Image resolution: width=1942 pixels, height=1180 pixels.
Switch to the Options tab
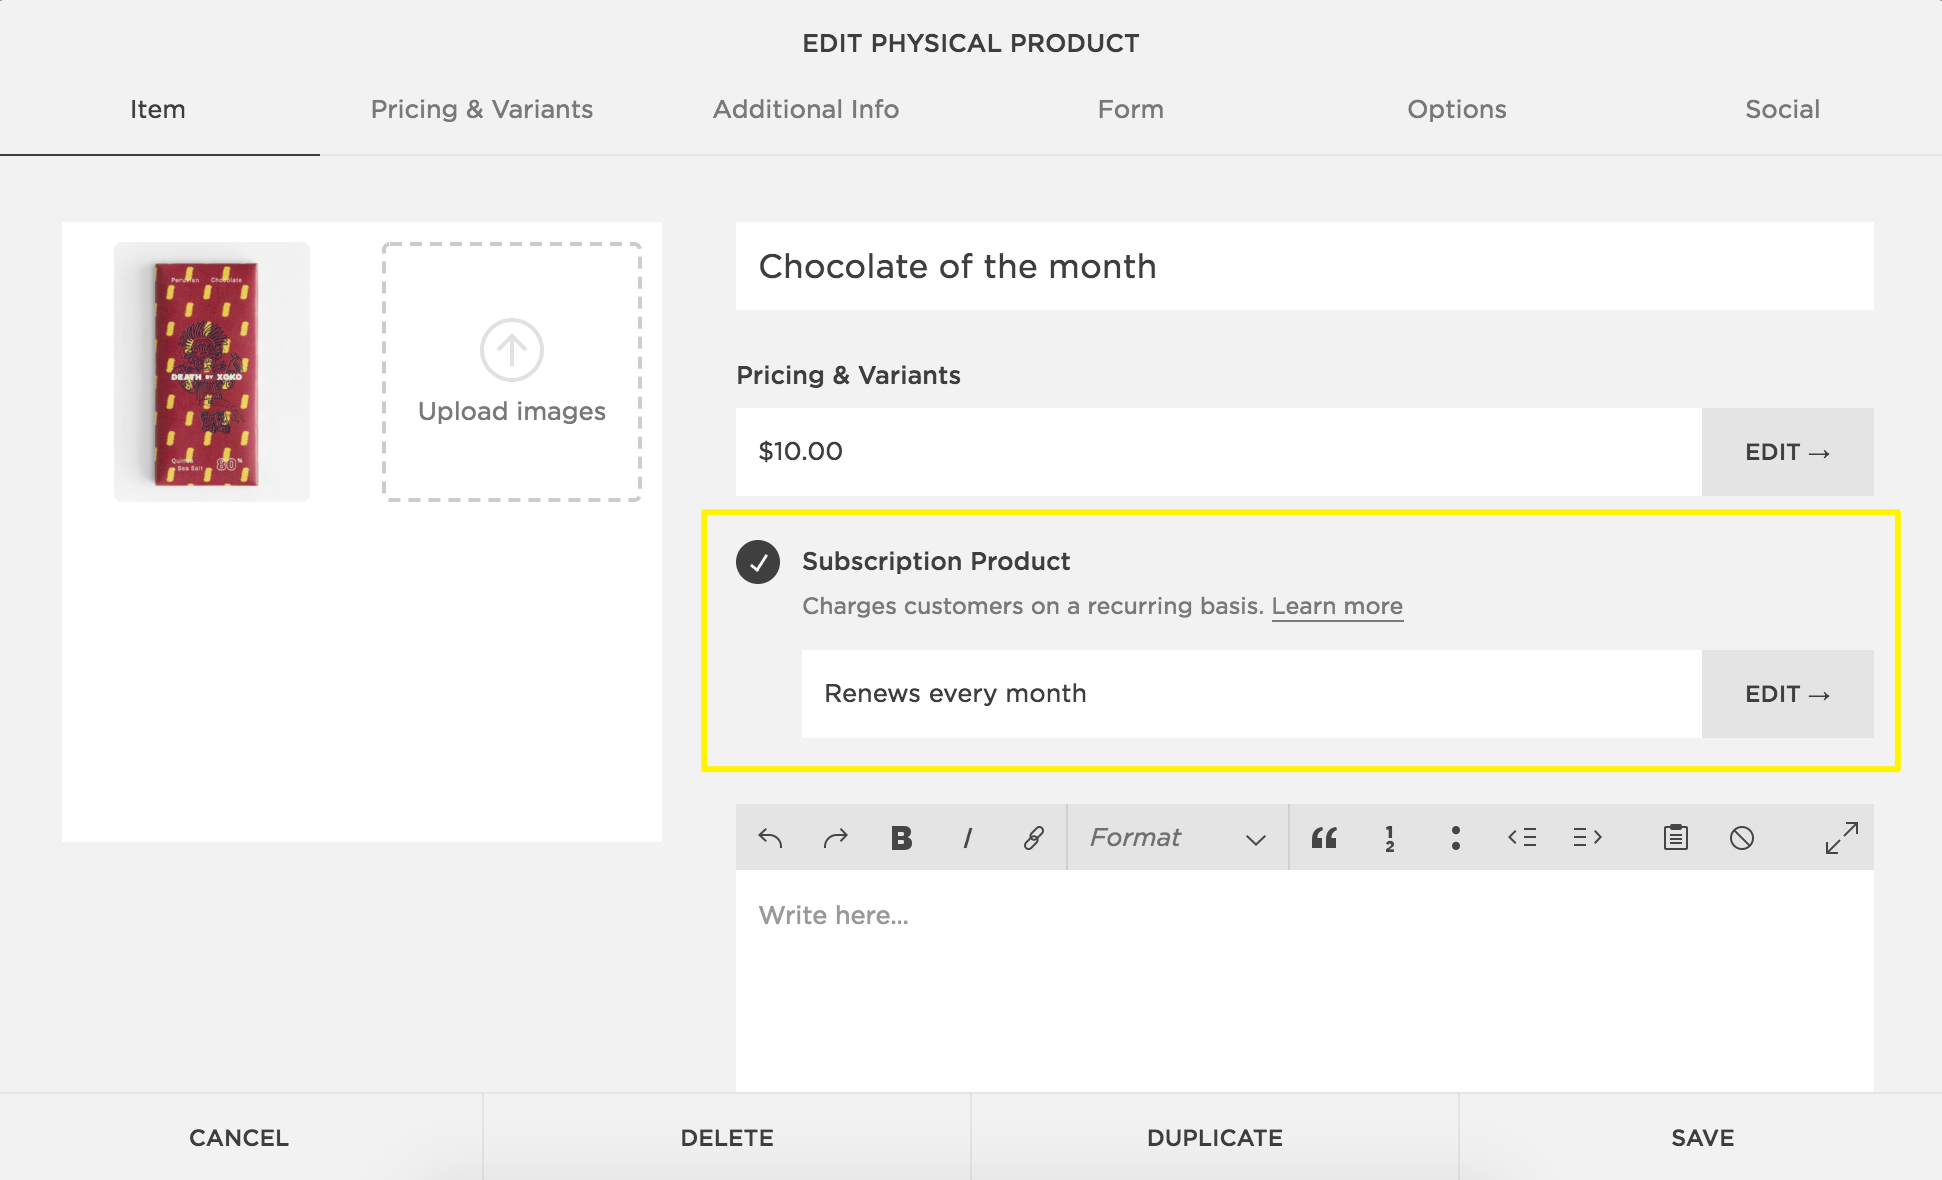pyautogui.click(x=1457, y=109)
